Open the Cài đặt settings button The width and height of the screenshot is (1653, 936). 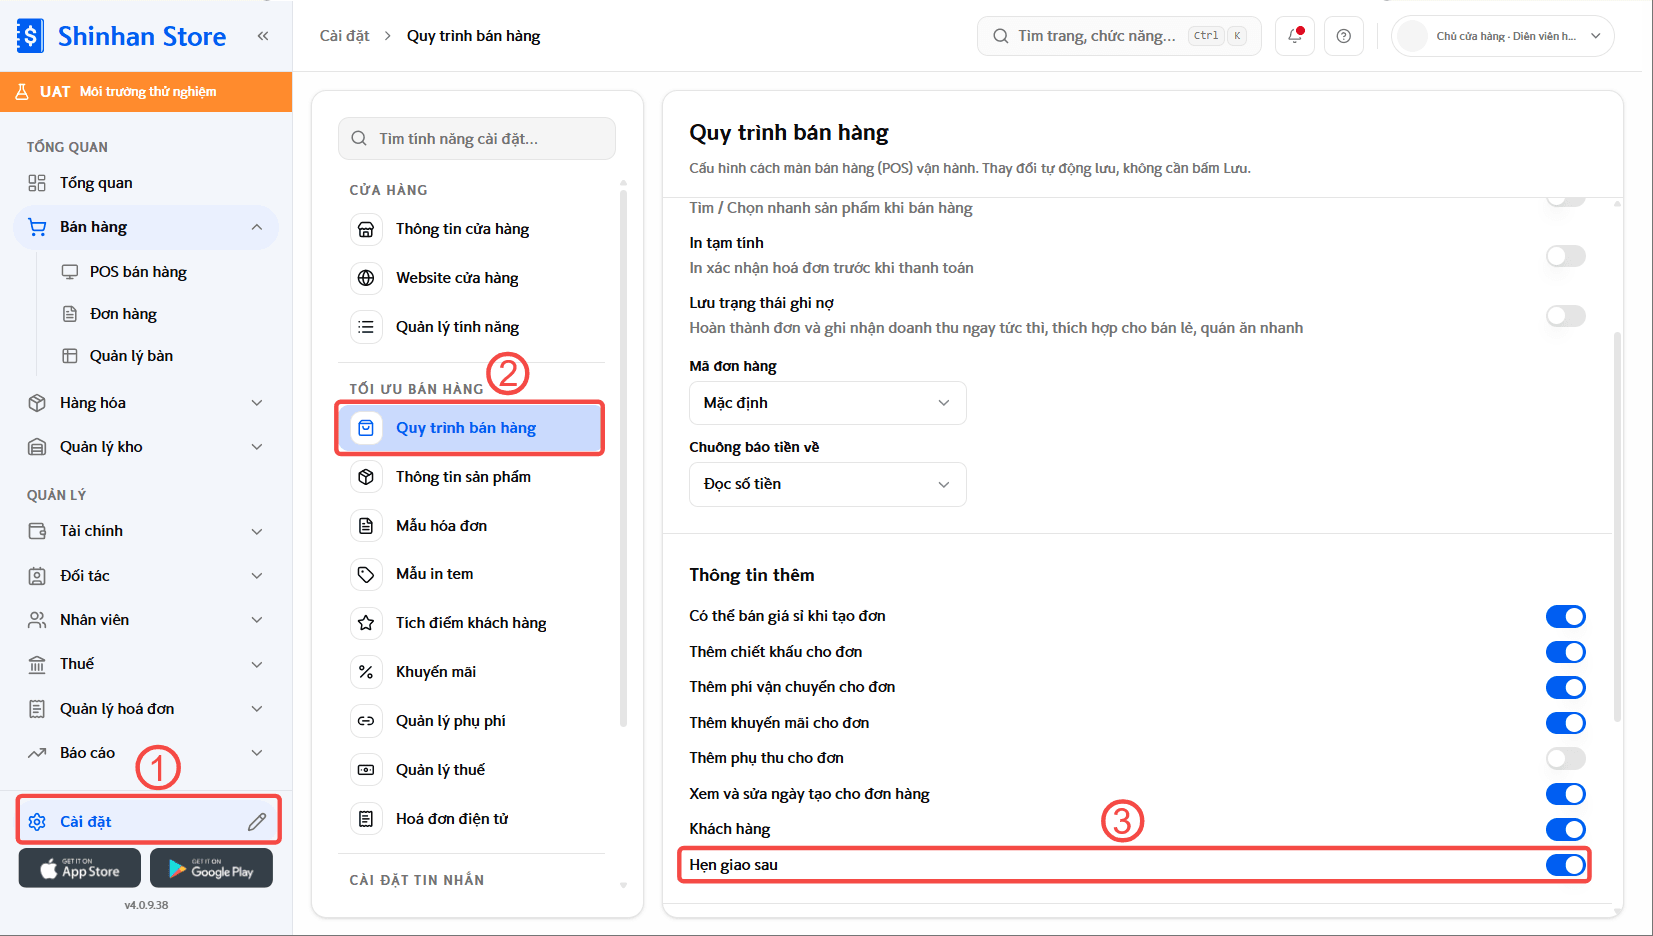tap(148, 821)
